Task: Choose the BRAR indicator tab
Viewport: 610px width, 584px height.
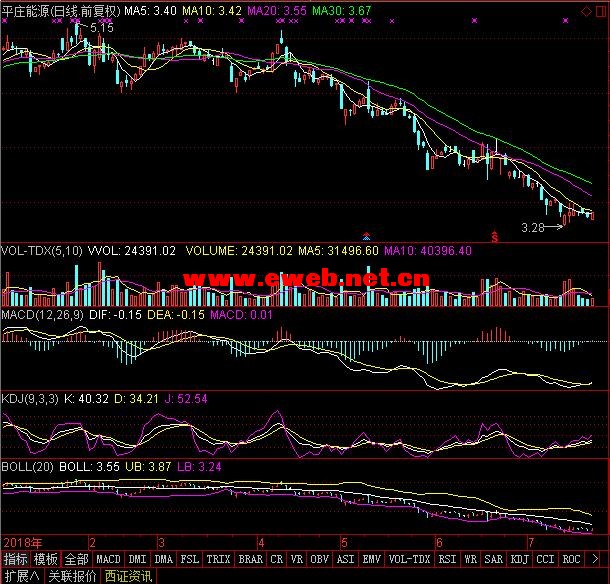Action: click(x=251, y=559)
